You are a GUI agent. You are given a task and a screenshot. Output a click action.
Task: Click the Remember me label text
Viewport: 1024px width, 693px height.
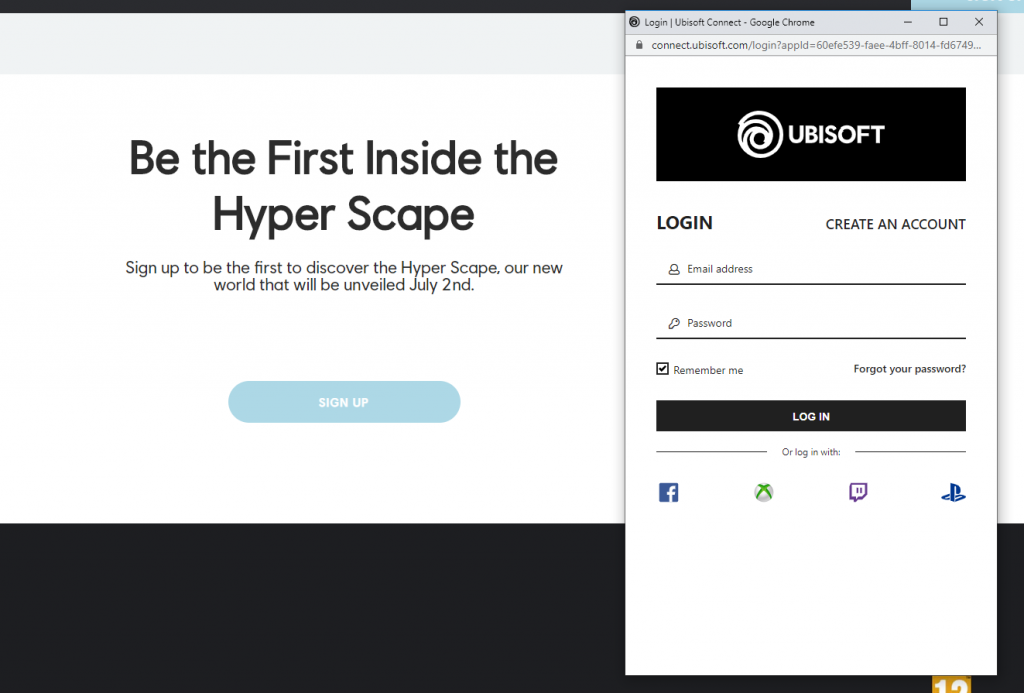pyautogui.click(x=708, y=370)
